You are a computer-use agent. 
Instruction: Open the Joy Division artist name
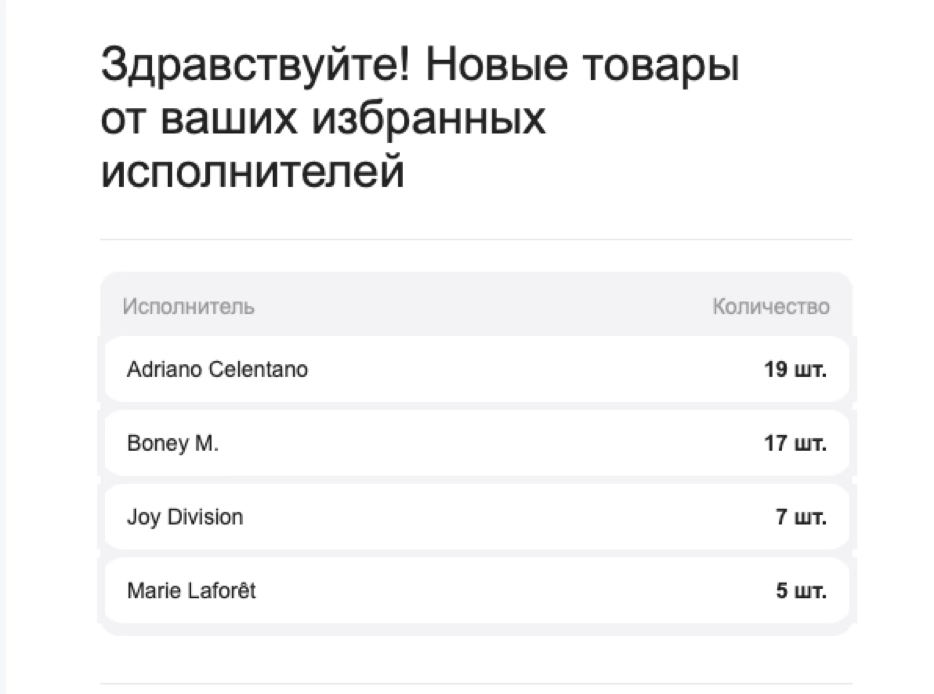185,517
